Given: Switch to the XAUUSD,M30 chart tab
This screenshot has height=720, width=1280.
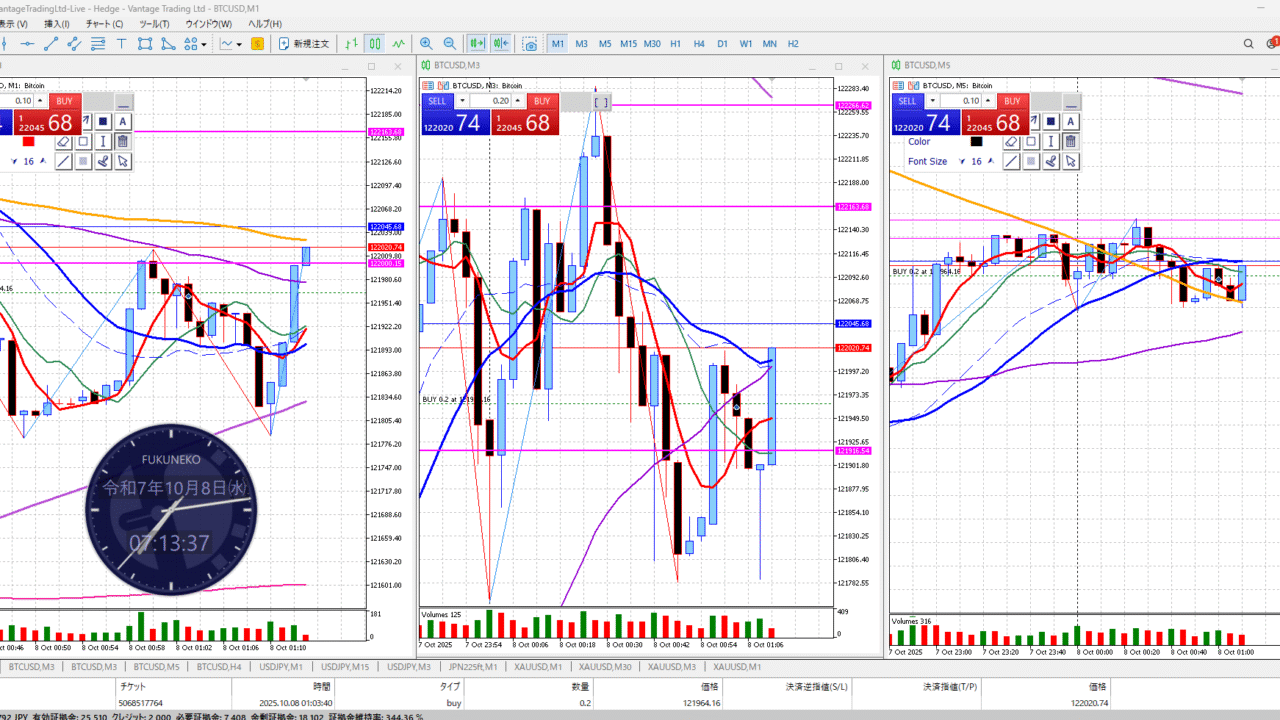Looking at the screenshot, I should 605,667.
